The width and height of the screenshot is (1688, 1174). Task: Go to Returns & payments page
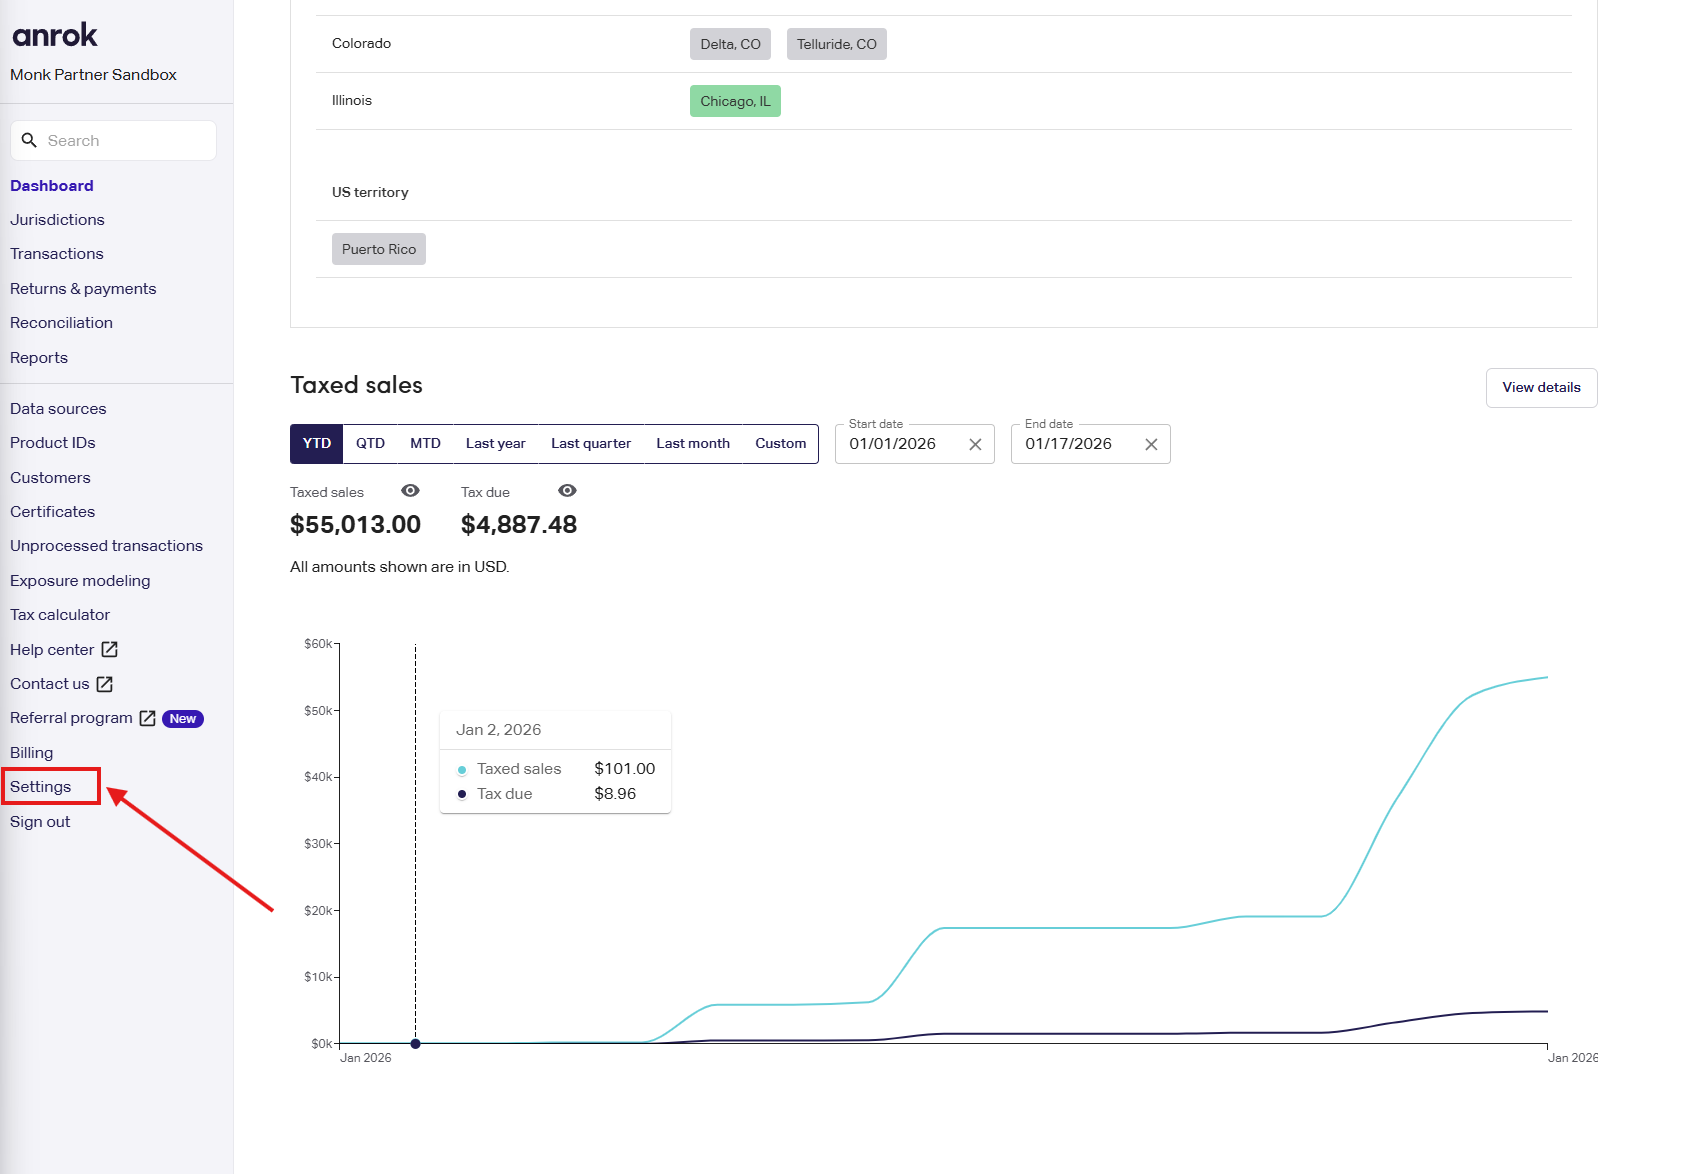[x=83, y=289]
